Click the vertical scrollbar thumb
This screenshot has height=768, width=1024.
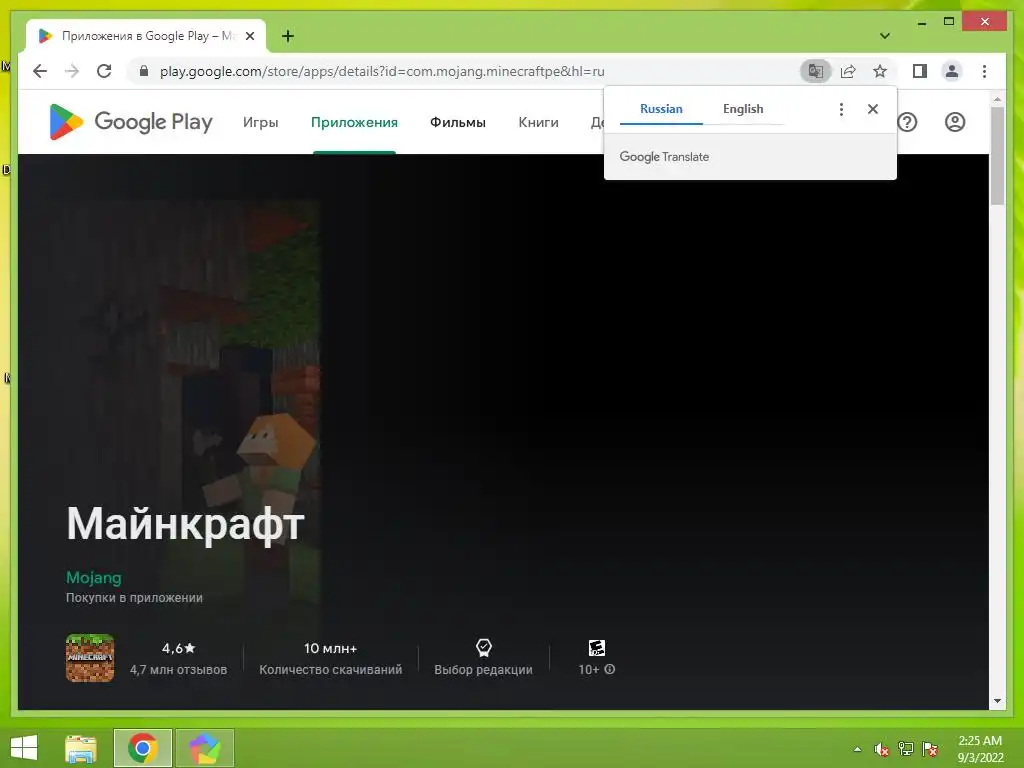997,155
